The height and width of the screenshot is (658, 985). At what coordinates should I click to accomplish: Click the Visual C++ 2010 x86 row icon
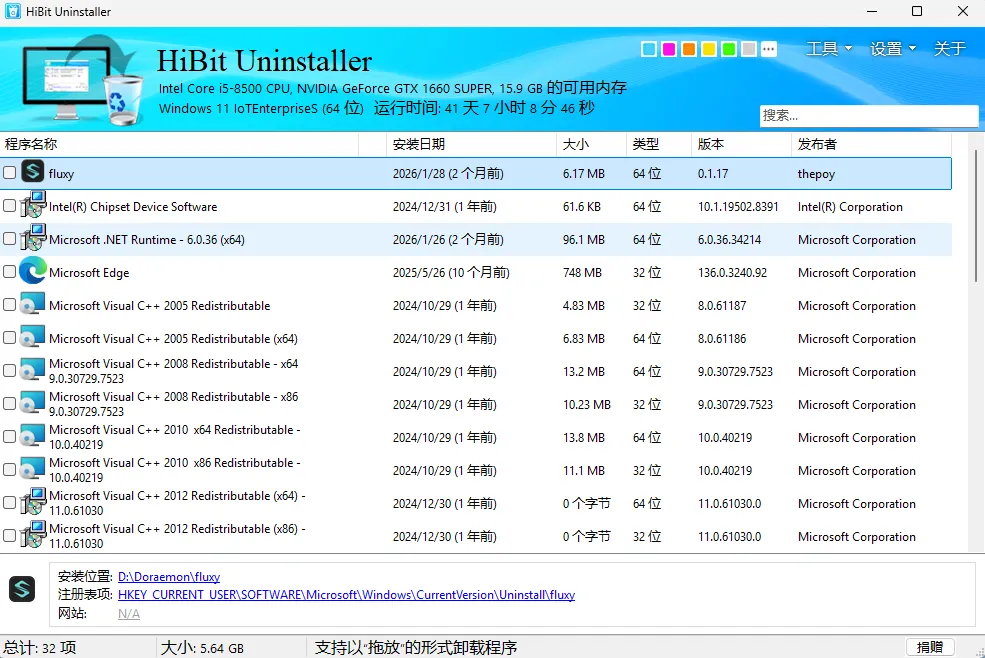pyautogui.click(x=33, y=468)
